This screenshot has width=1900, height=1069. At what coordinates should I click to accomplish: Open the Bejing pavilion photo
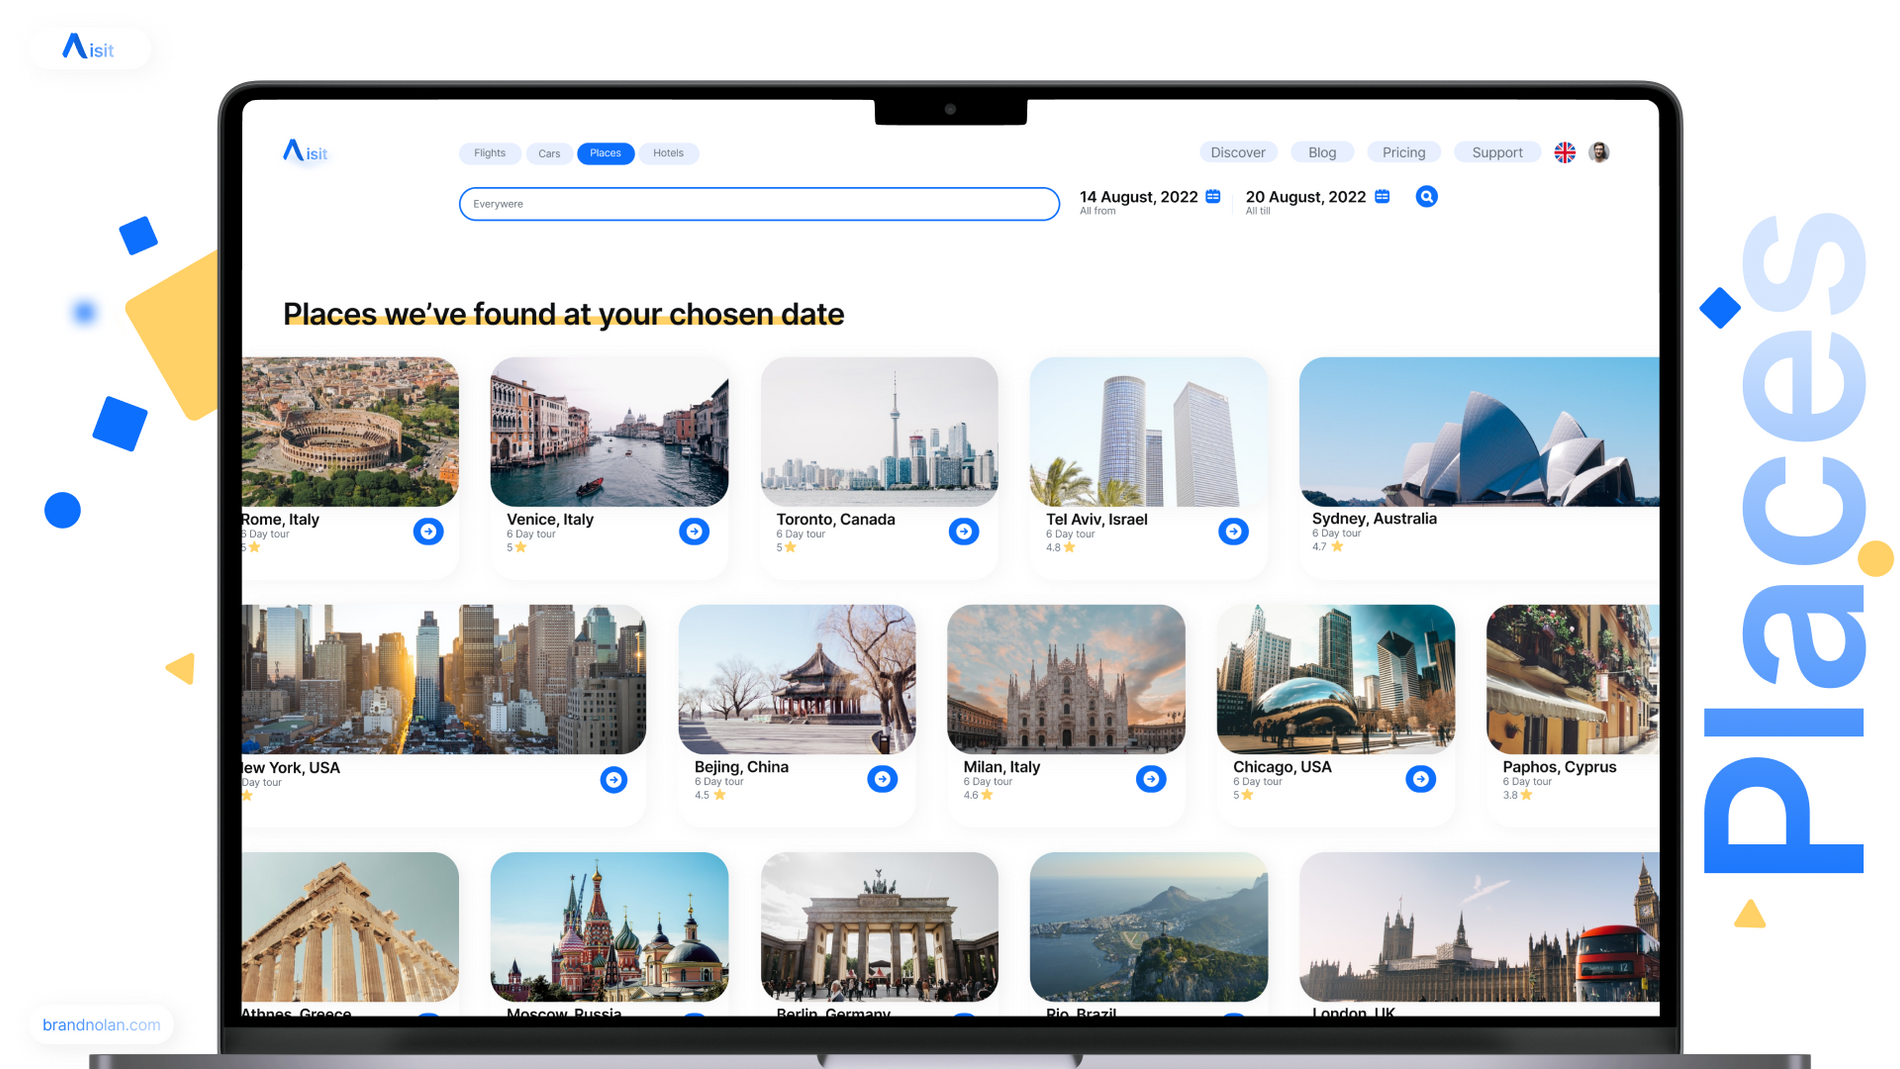click(797, 679)
